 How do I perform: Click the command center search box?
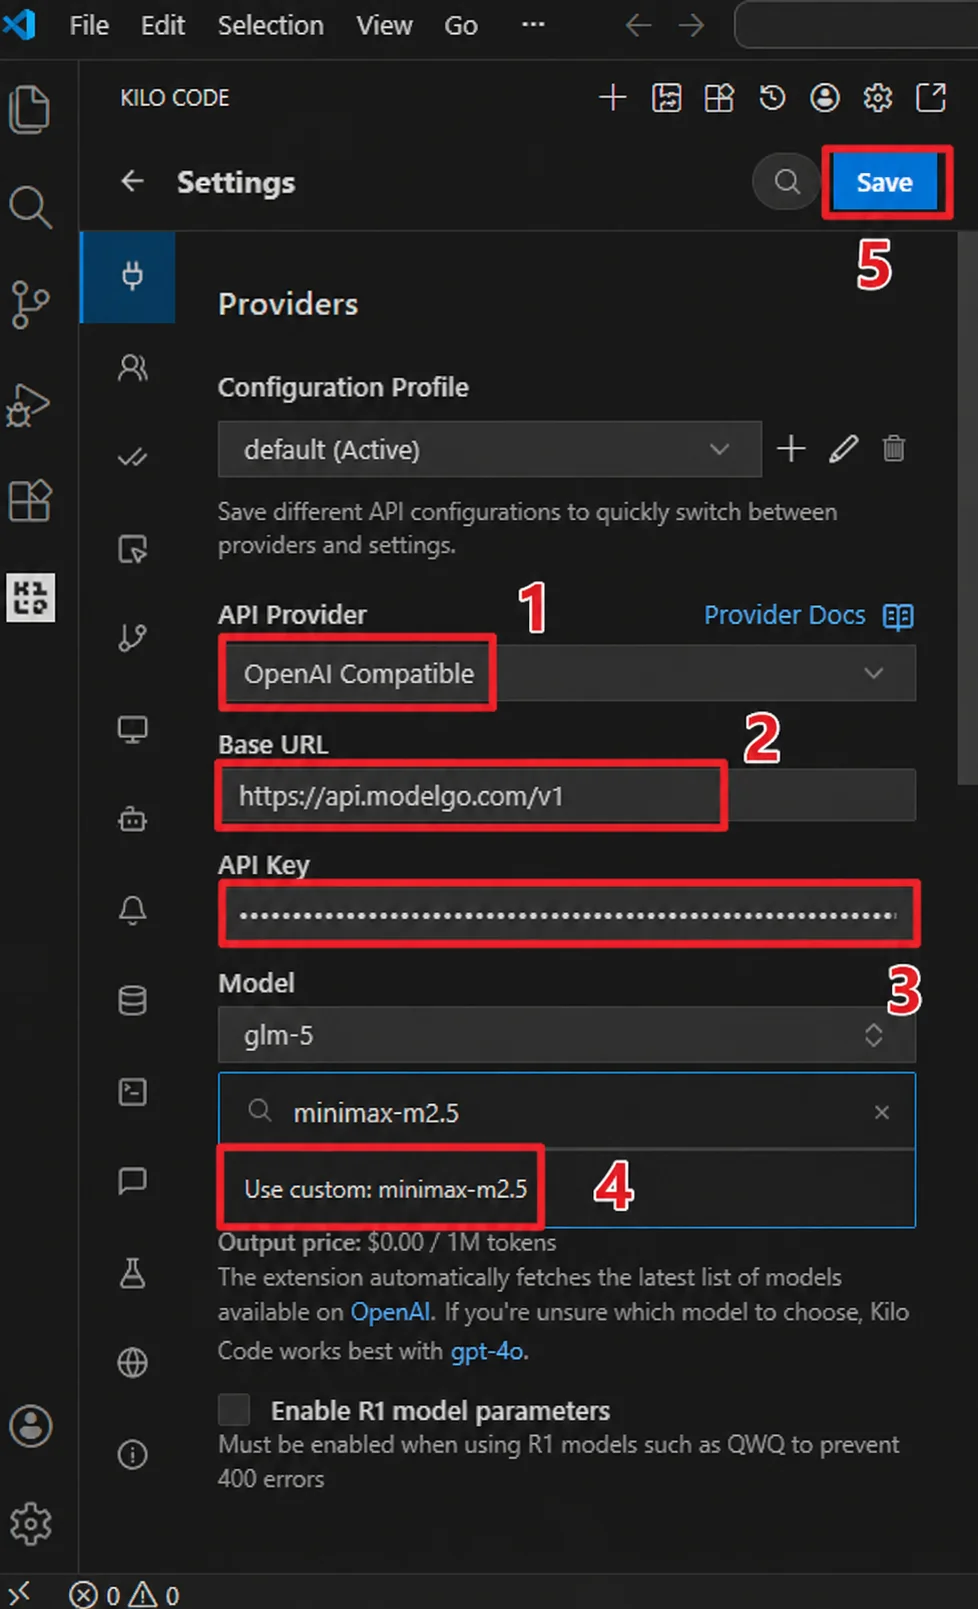click(856, 25)
